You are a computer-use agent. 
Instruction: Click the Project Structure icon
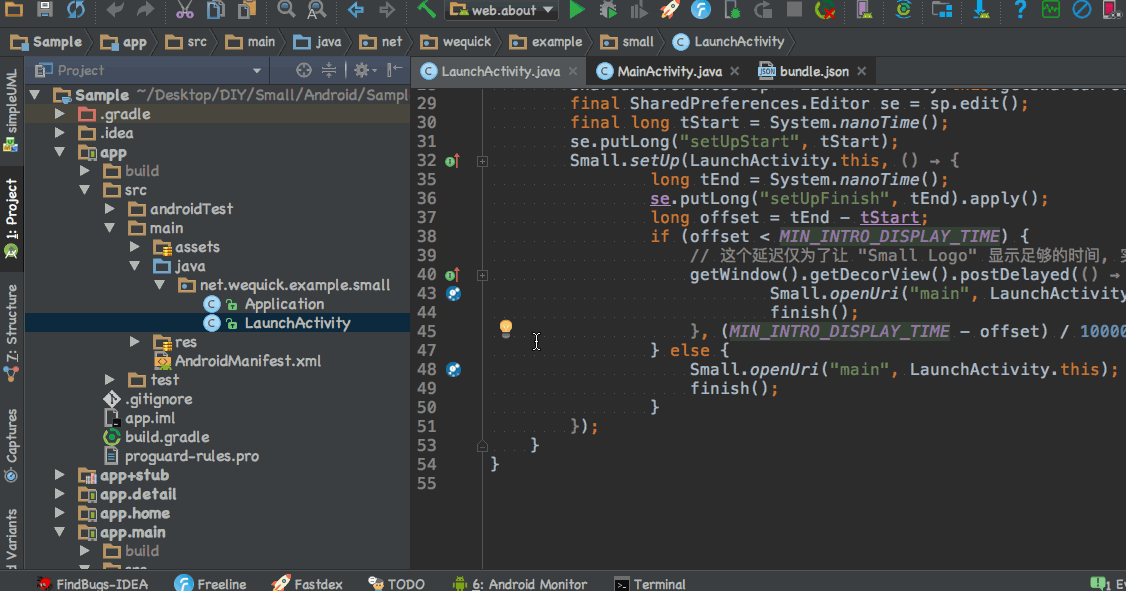(x=942, y=9)
